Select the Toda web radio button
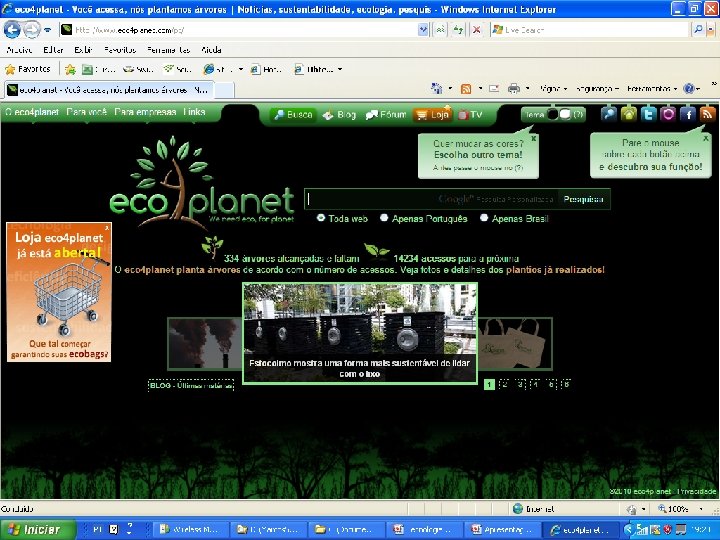The width and height of the screenshot is (720, 540). tap(321, 218)
